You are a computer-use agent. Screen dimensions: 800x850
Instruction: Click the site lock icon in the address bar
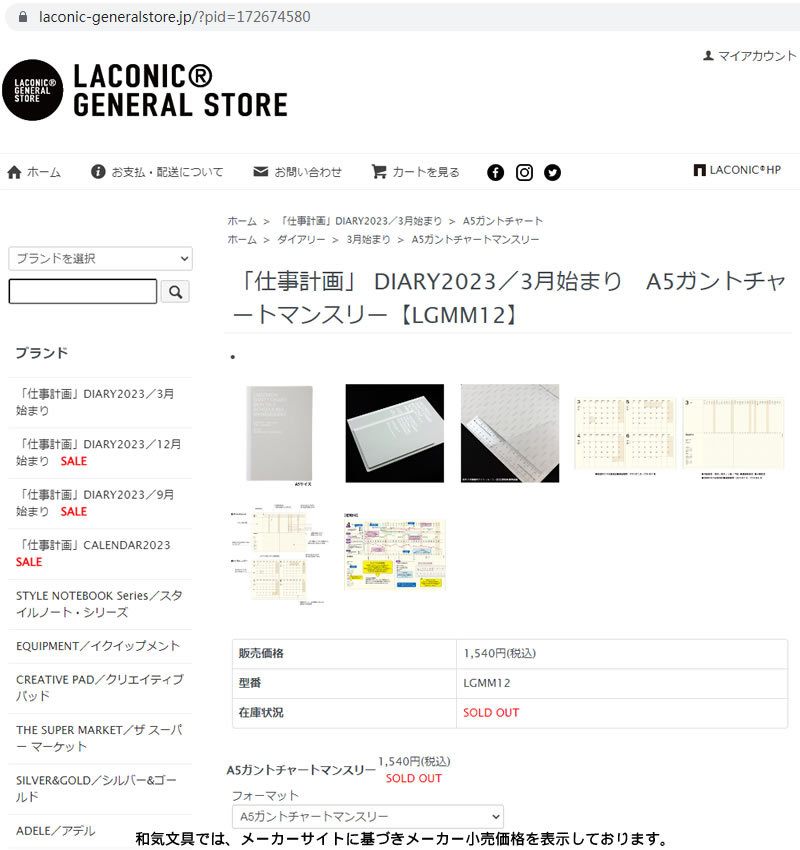pyautogui.click(x=23, y=17)
